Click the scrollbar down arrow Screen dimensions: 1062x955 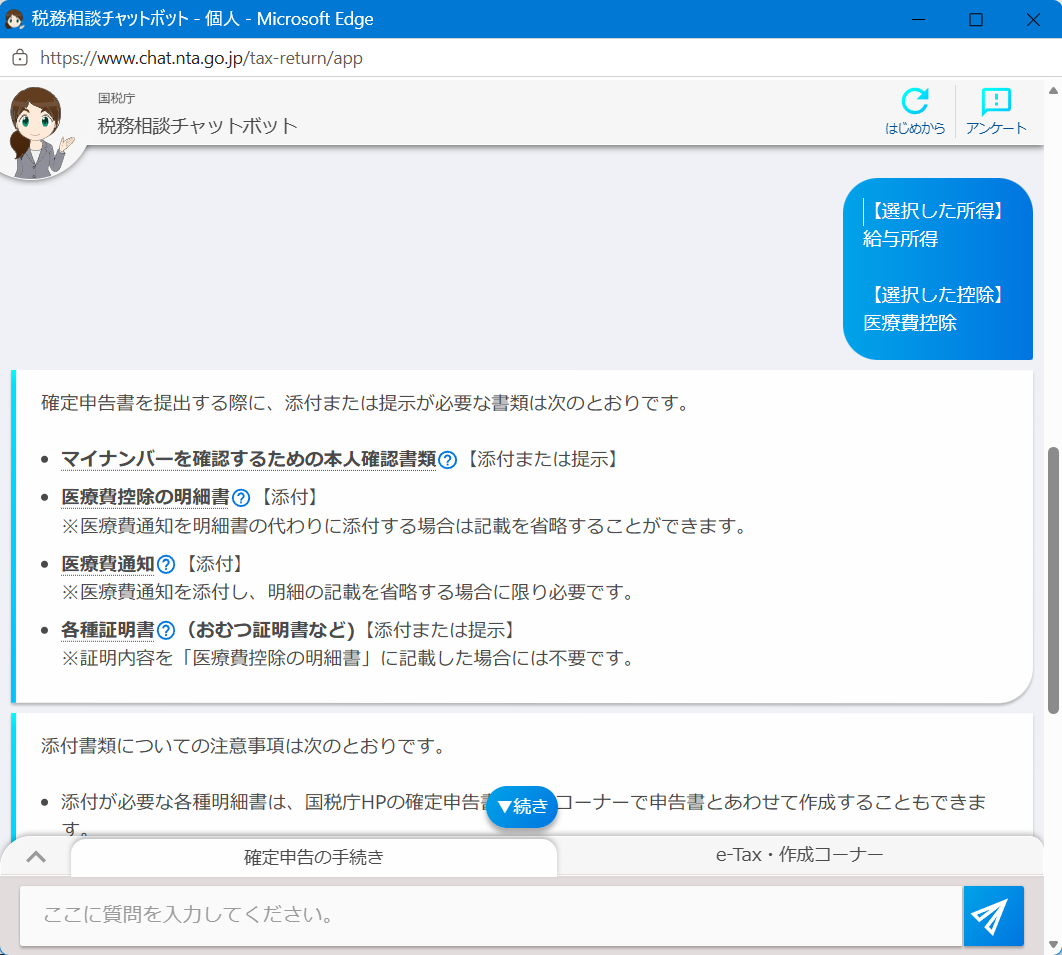coord(1053,944)
